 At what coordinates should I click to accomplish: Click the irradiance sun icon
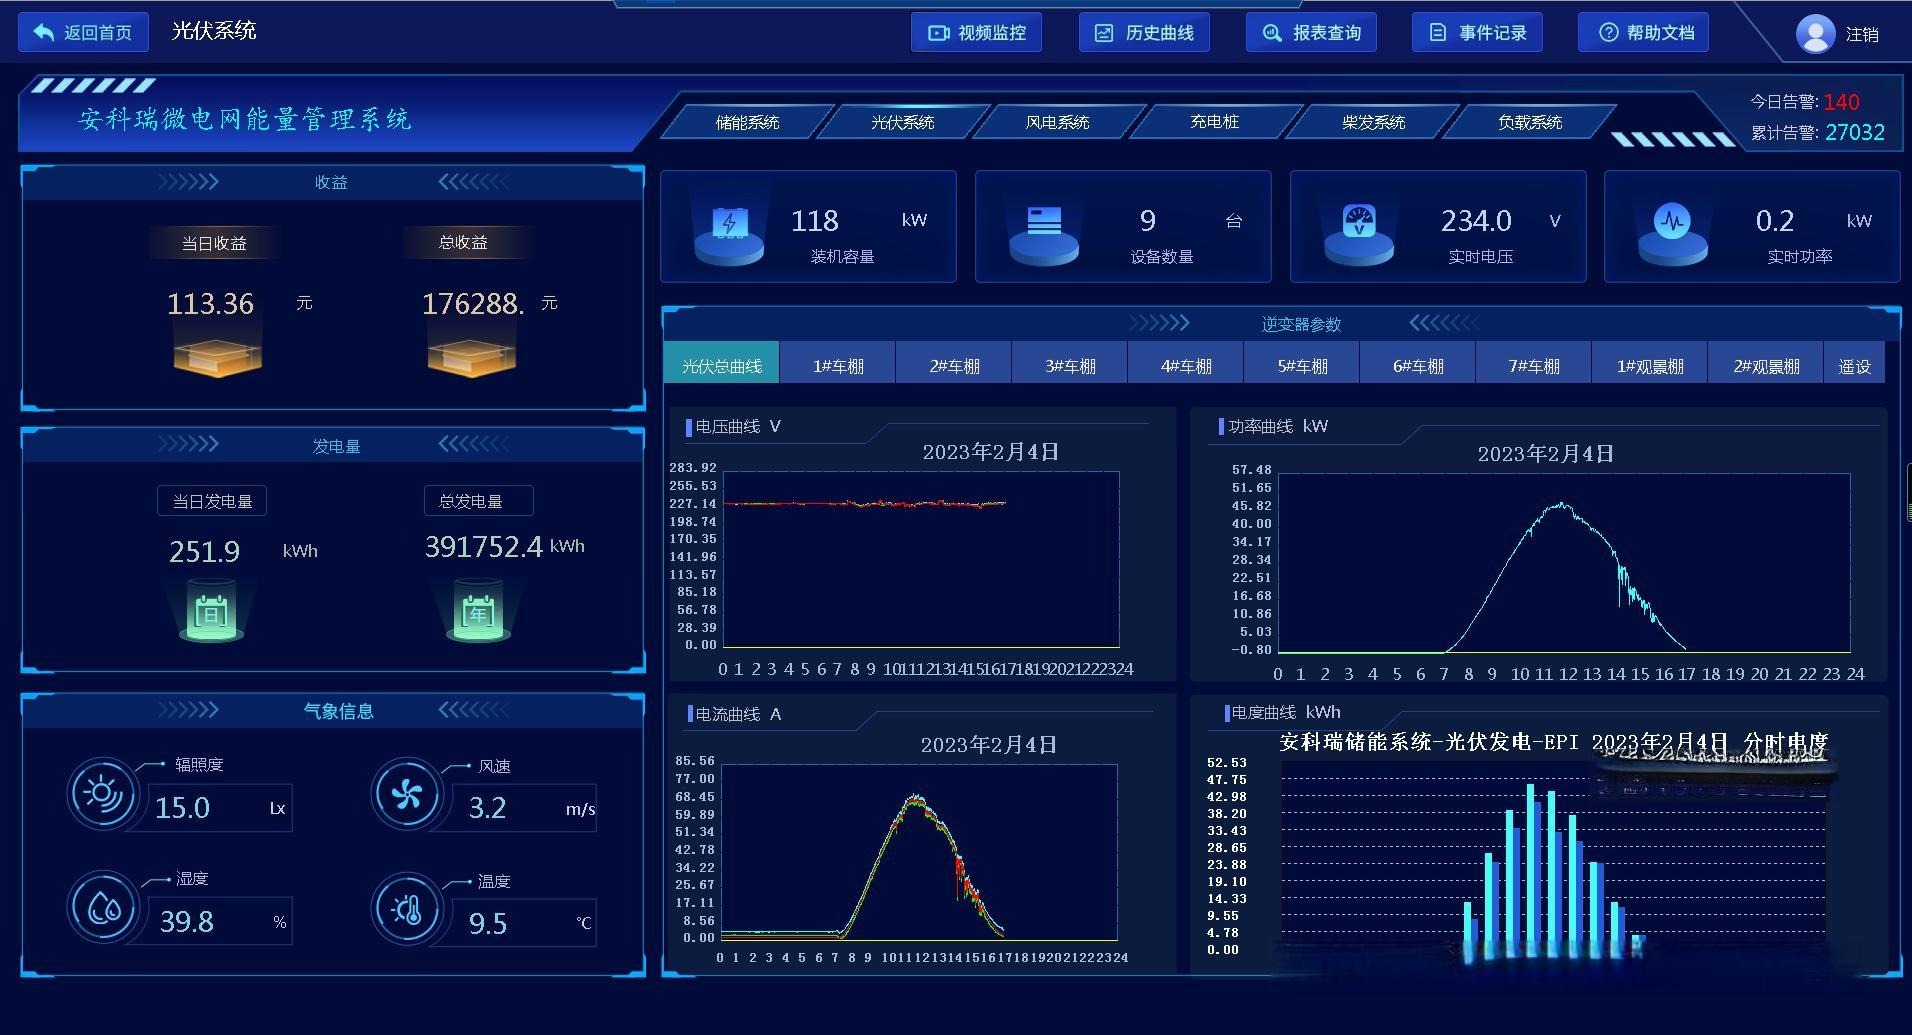pyautogui.click(x=102, y=794)
